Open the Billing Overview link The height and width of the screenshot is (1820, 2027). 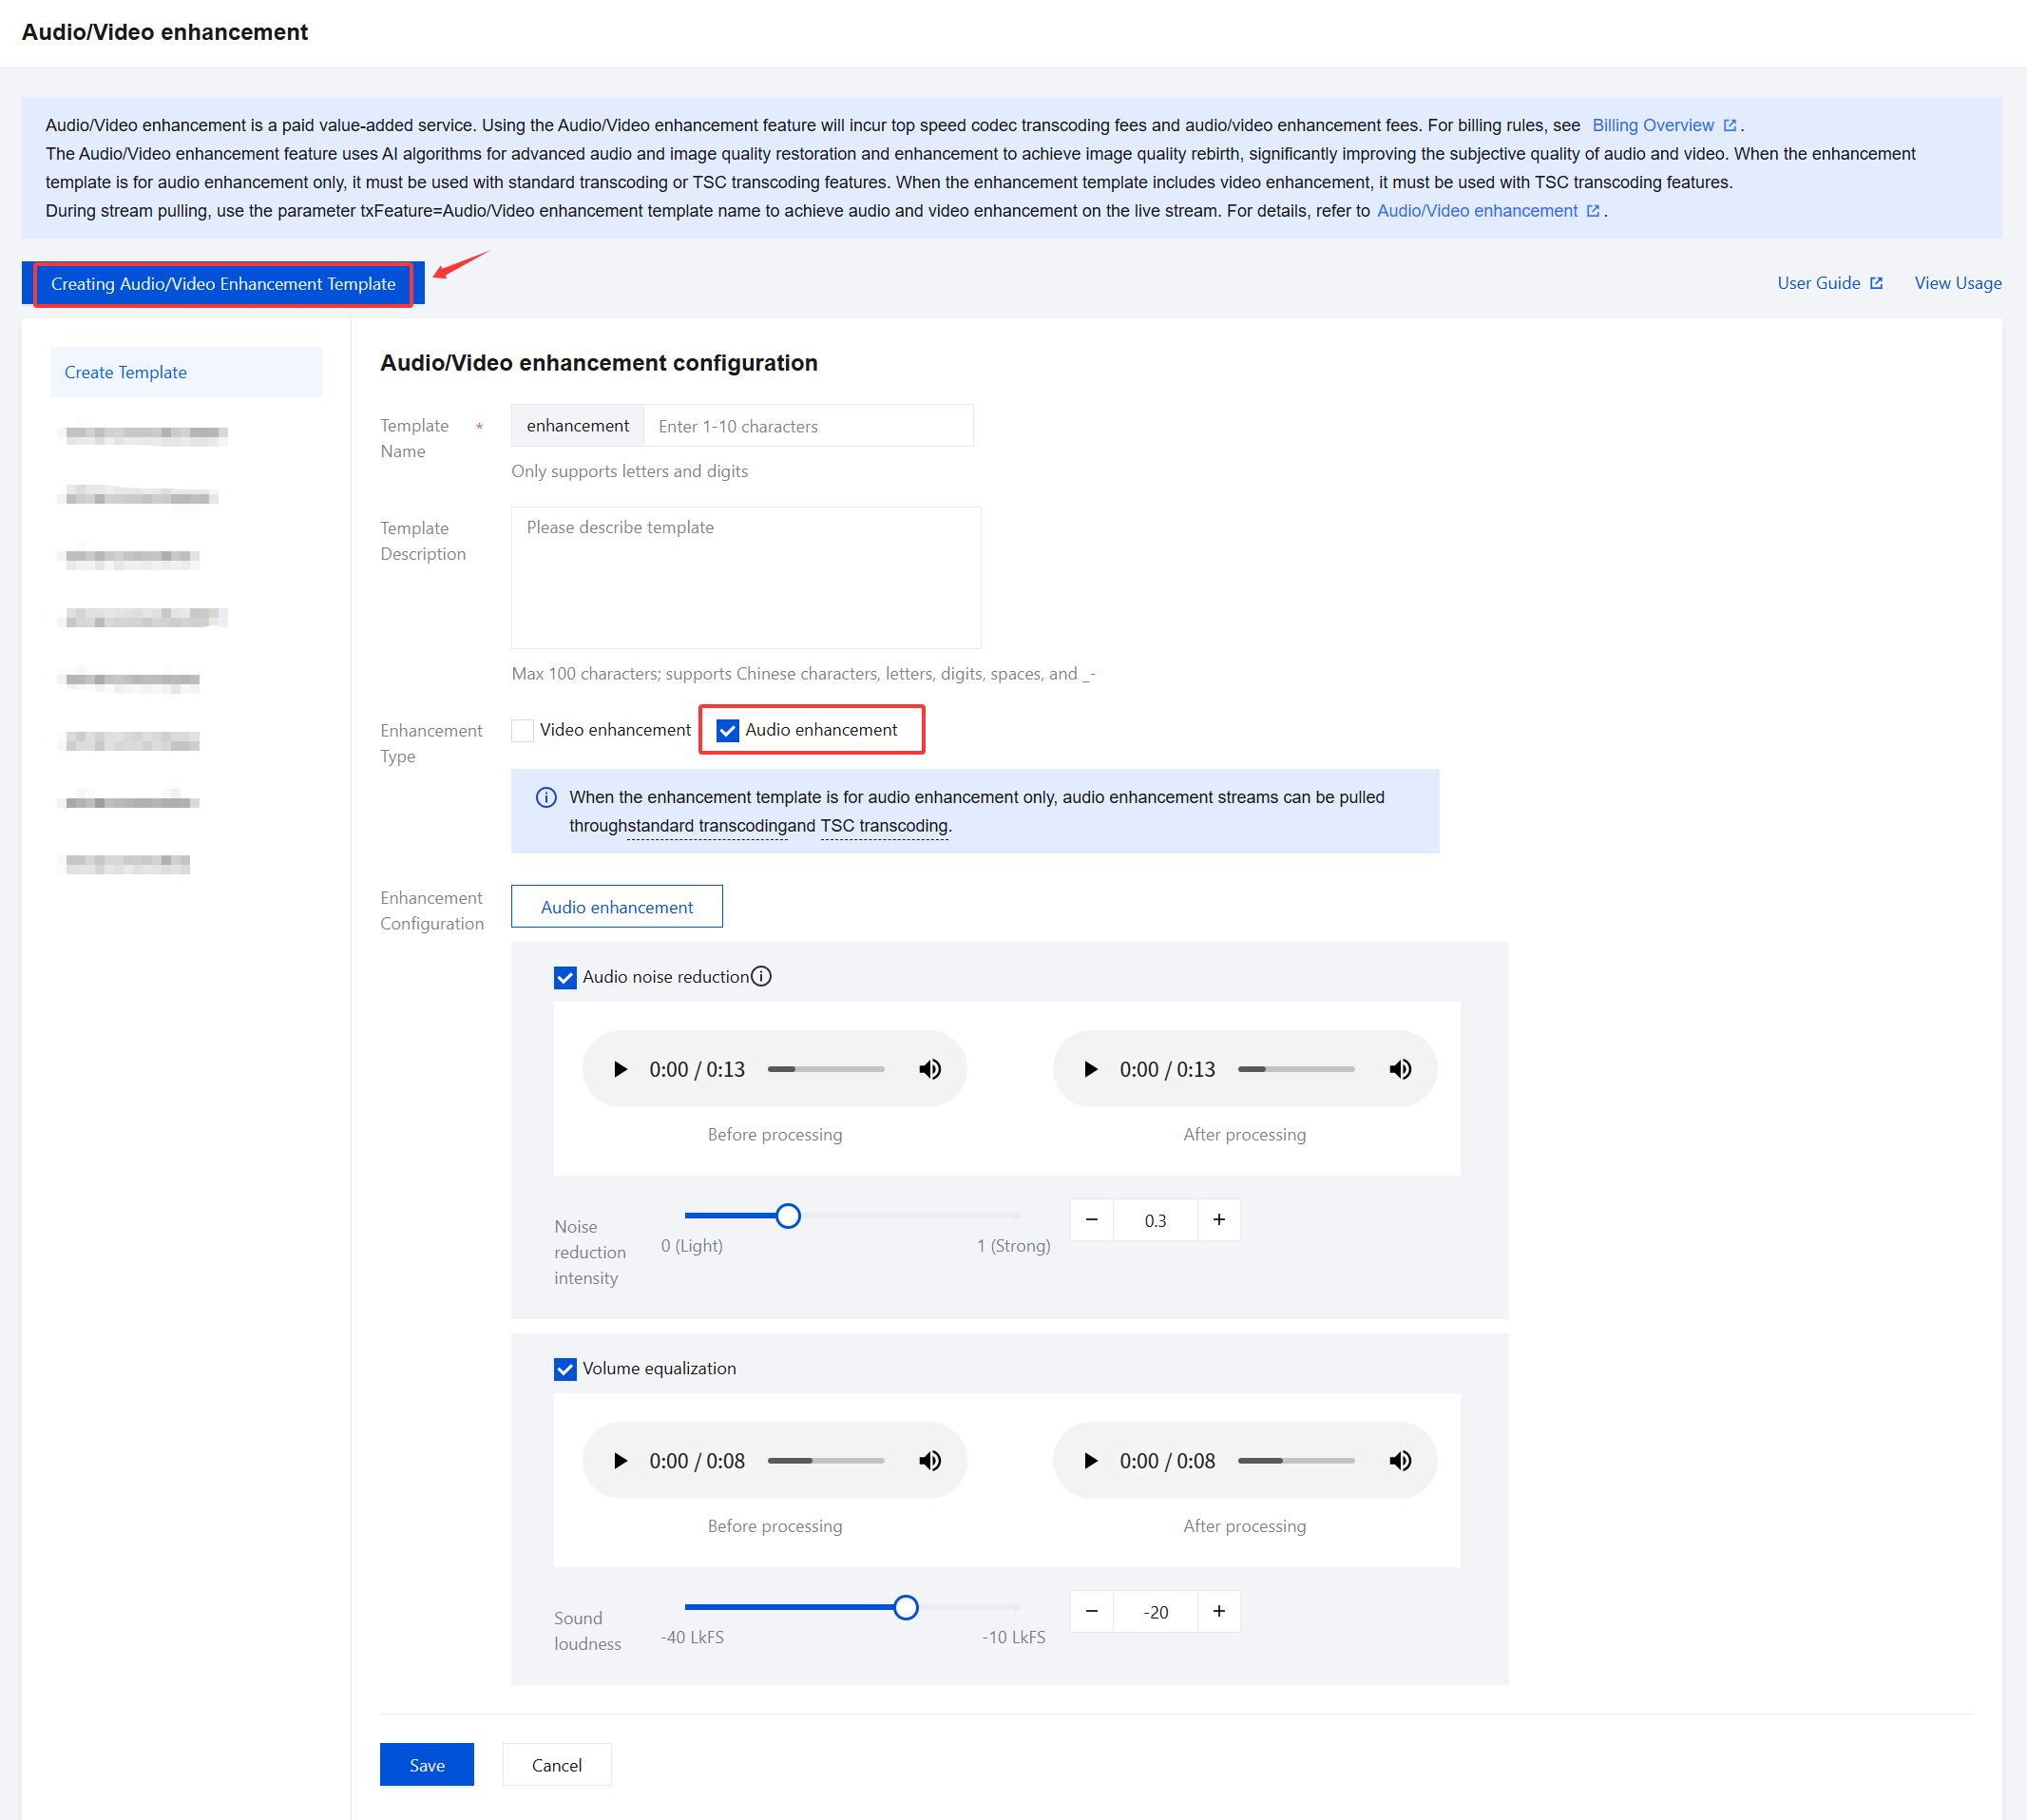pos(1652,125)
